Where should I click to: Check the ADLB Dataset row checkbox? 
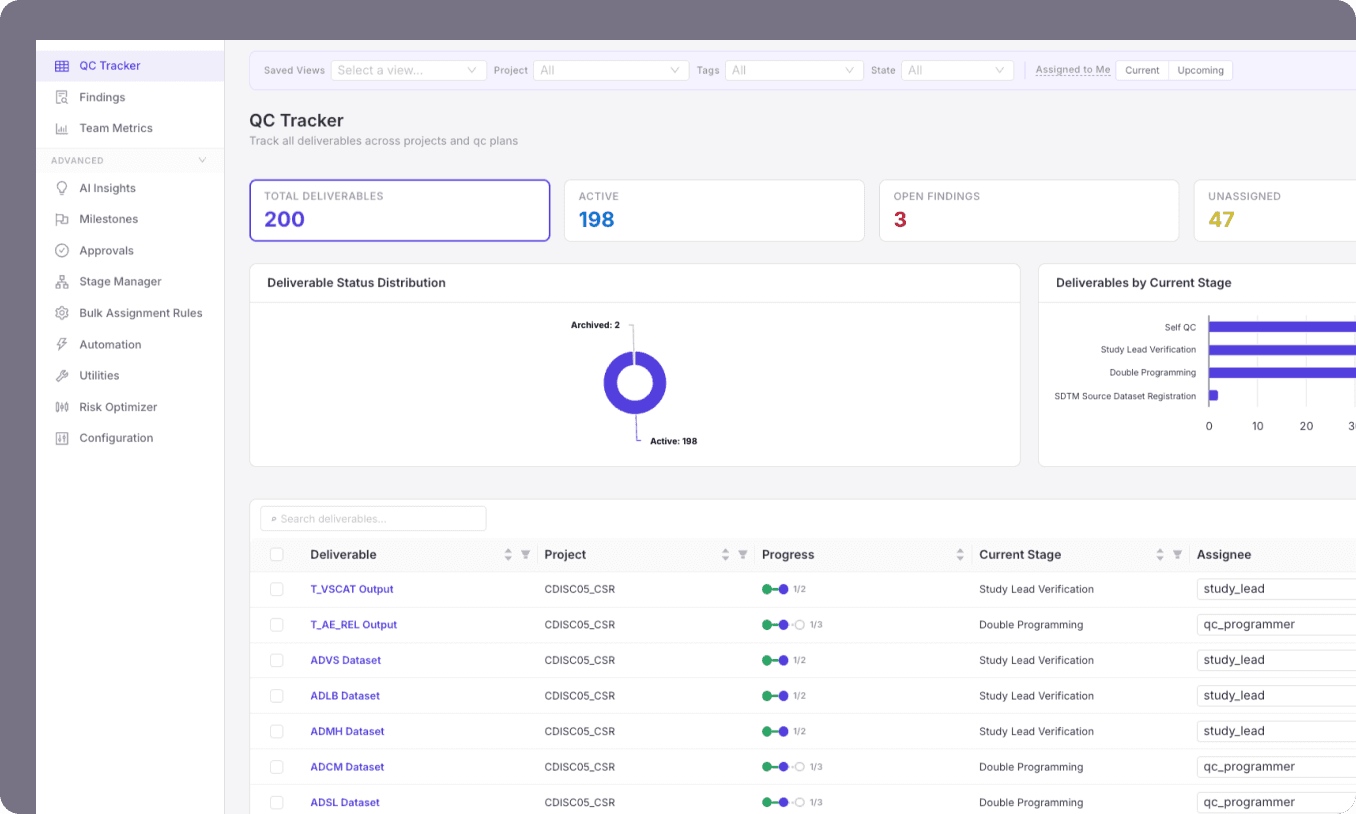[x=277, y=696]
